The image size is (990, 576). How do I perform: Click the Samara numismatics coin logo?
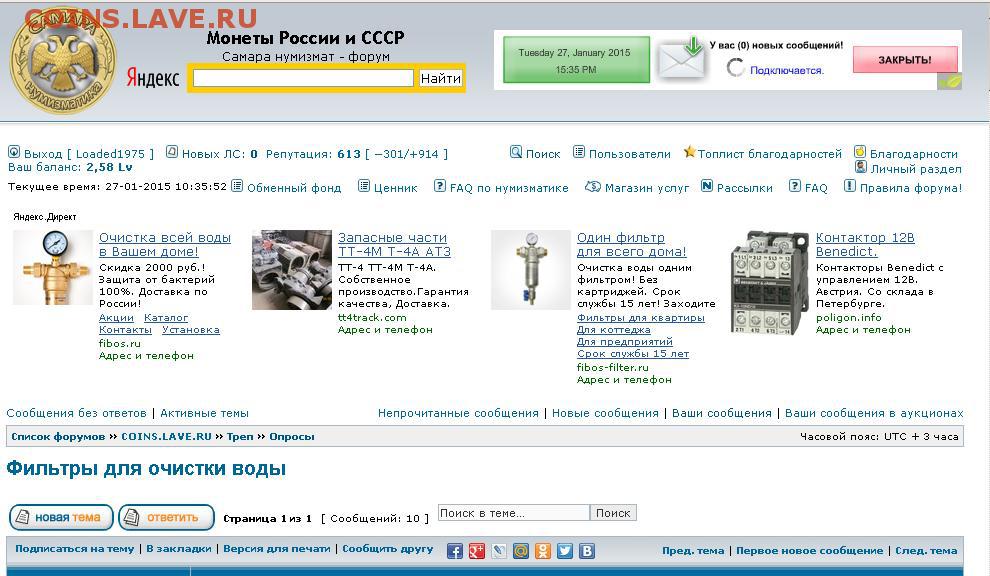(x=63, y=62)
